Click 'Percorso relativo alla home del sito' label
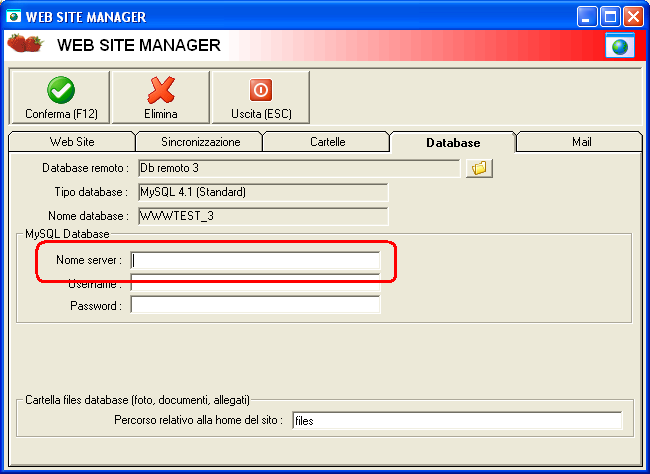Image resolution: width=650 pixels, height=474 pixels. tap(198, 420)
